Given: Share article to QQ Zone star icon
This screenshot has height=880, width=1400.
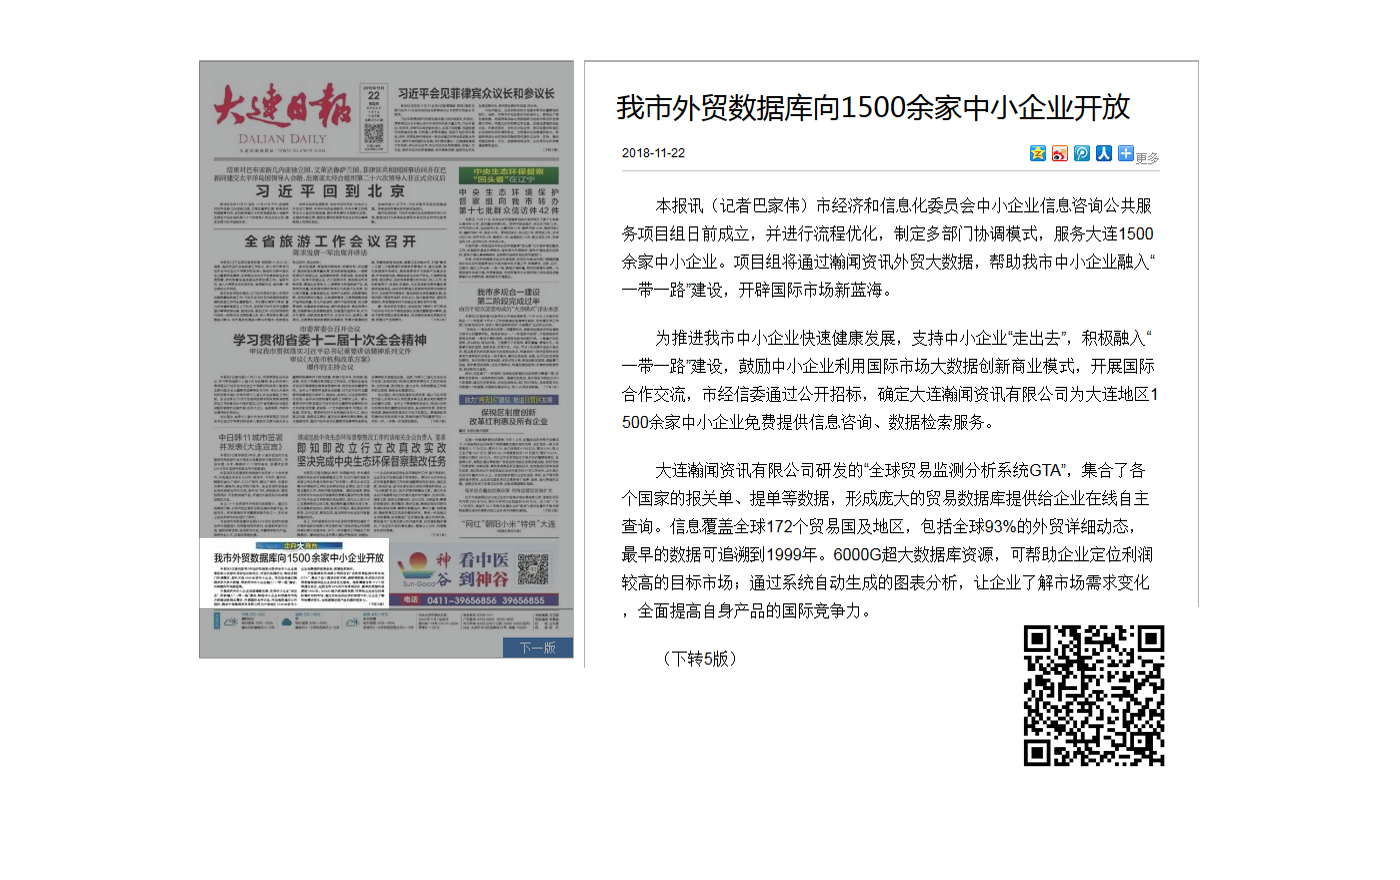Looking at the screenshot, I should tap(1038, 153).
